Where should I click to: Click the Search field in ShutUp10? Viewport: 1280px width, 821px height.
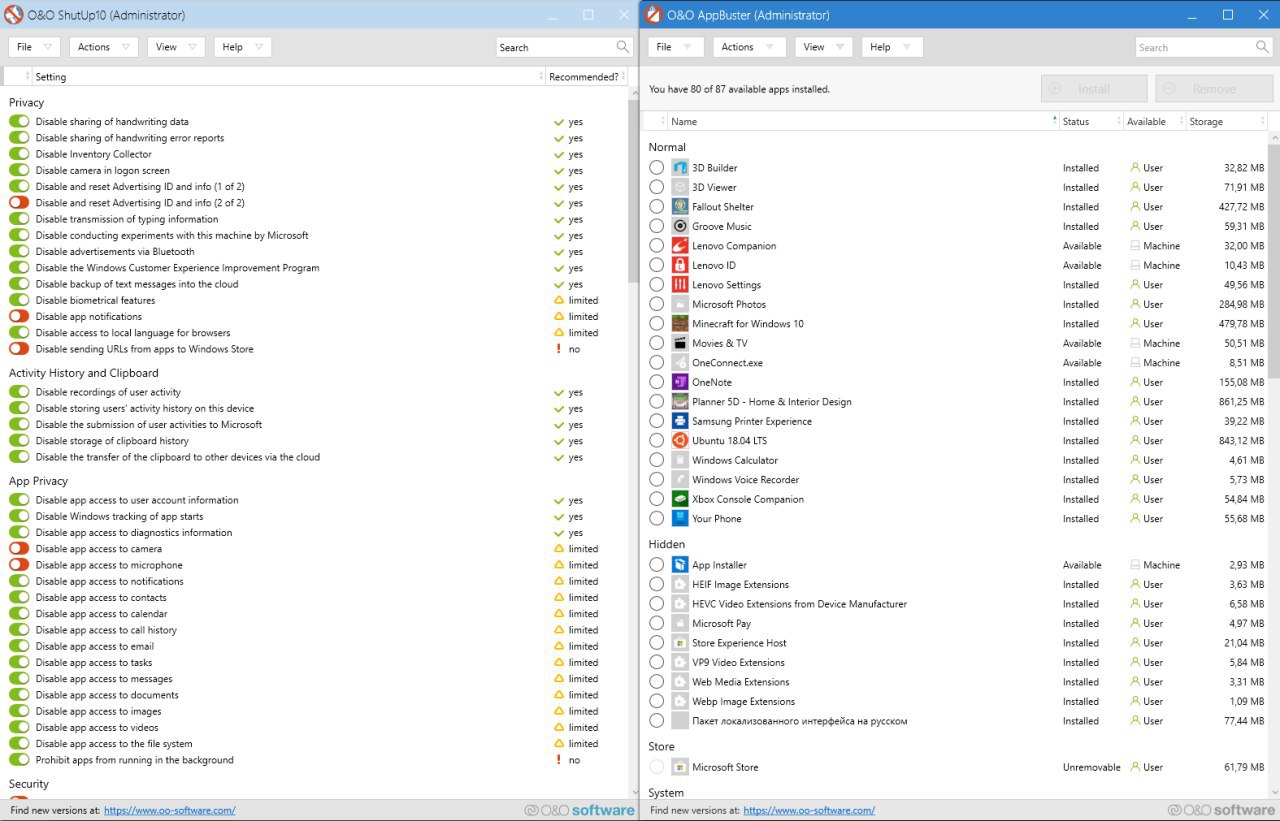[565, 47]
